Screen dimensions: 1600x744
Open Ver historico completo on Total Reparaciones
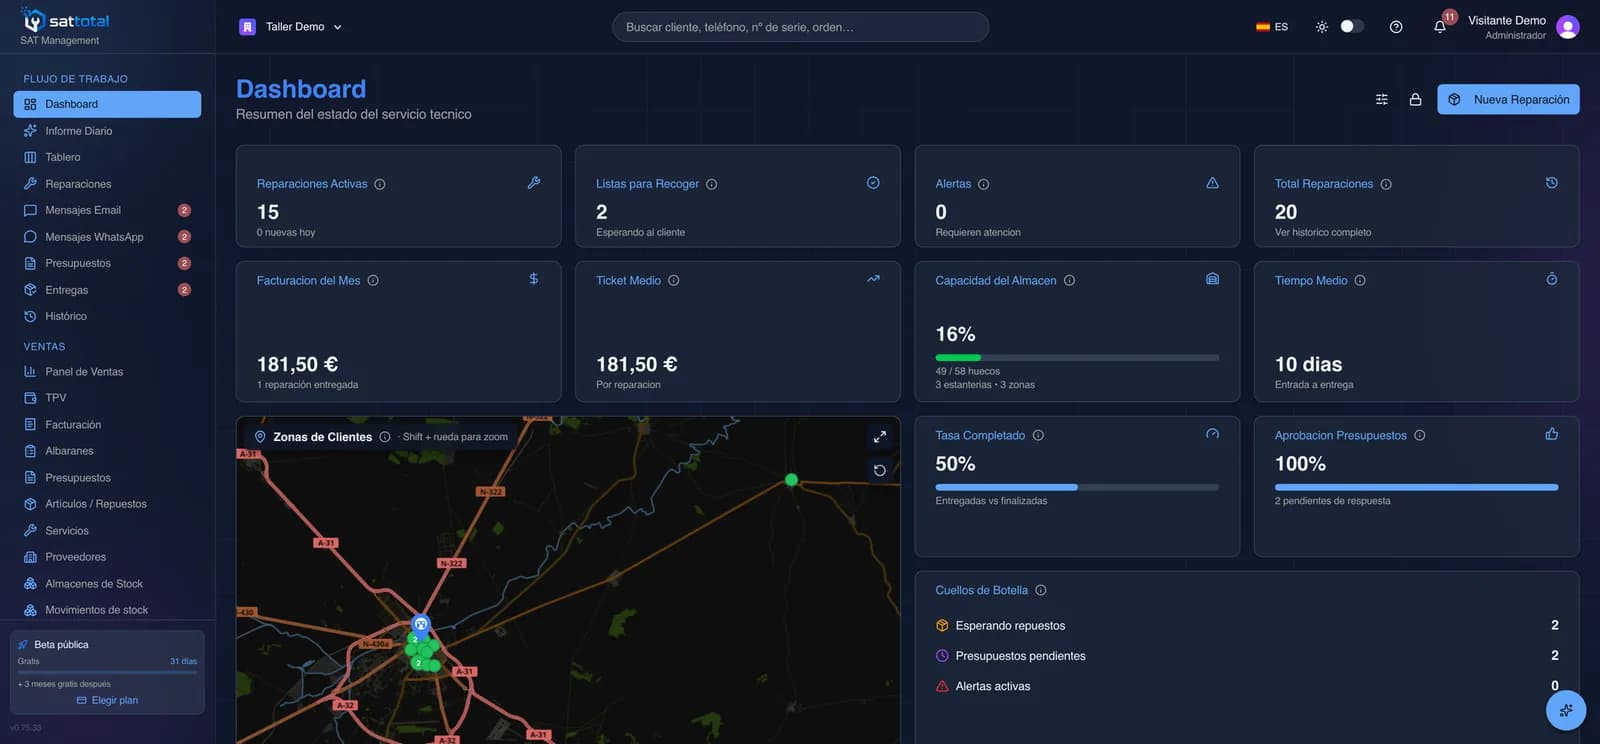[1323, 232]
